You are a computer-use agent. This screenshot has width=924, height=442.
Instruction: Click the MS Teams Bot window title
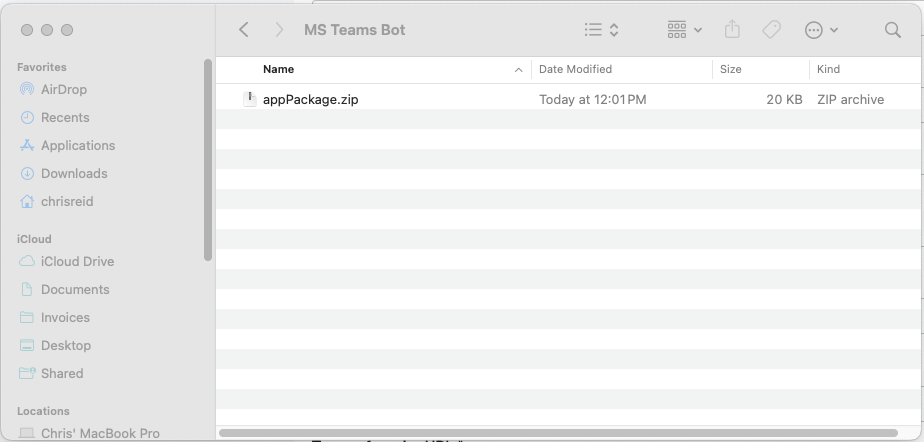pos(355,30)
